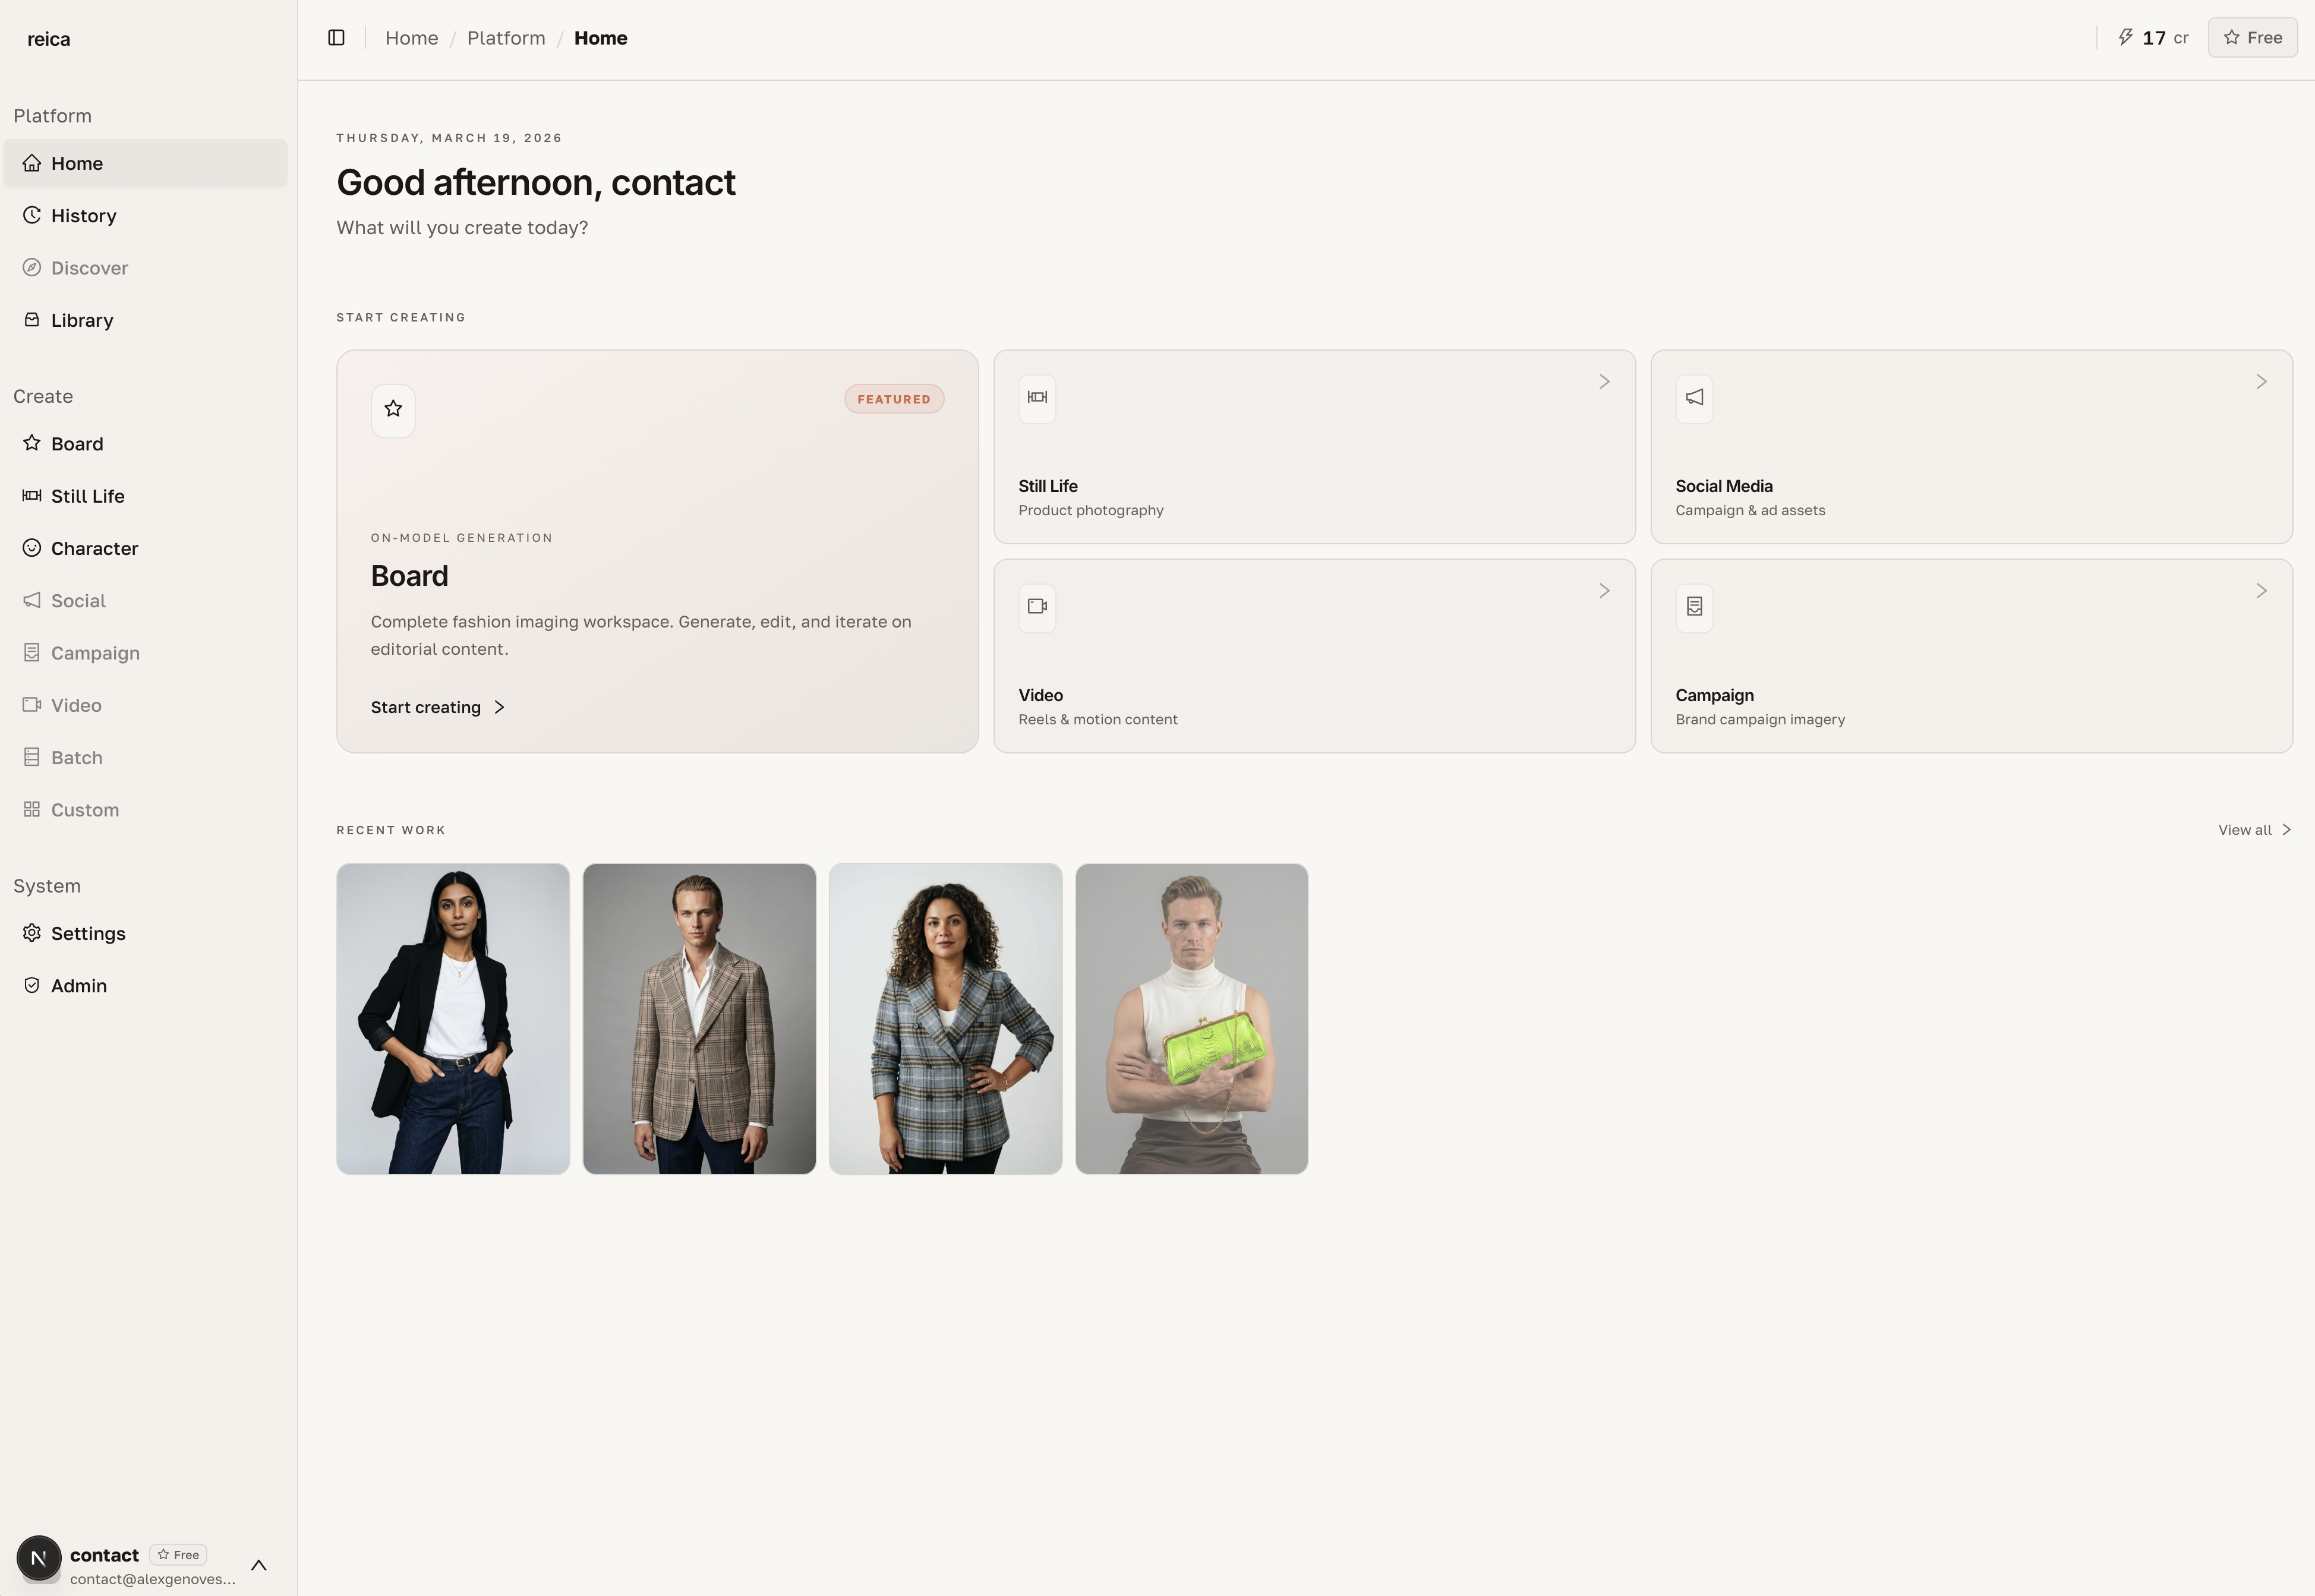Open the man holding green purse thumbnail
Image resolution: width=2315 pixels, height=1596 pixels.
tap(1191, 1018)
